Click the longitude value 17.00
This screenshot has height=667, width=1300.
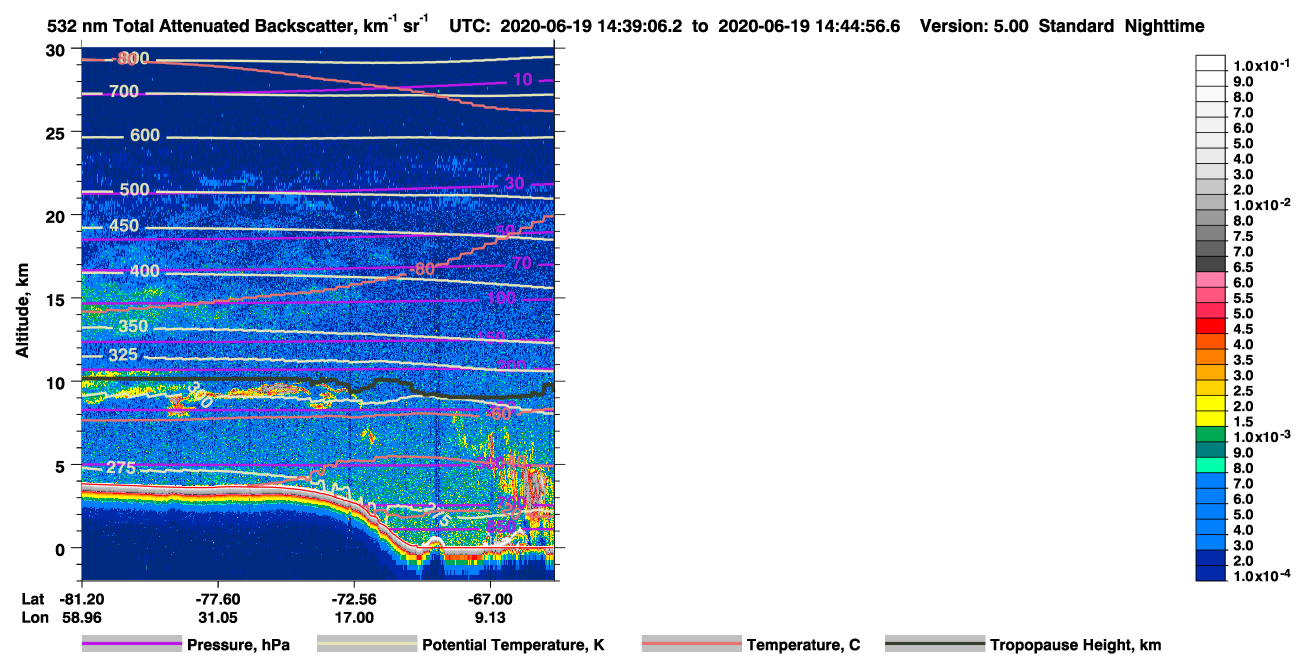click(354, 617)
